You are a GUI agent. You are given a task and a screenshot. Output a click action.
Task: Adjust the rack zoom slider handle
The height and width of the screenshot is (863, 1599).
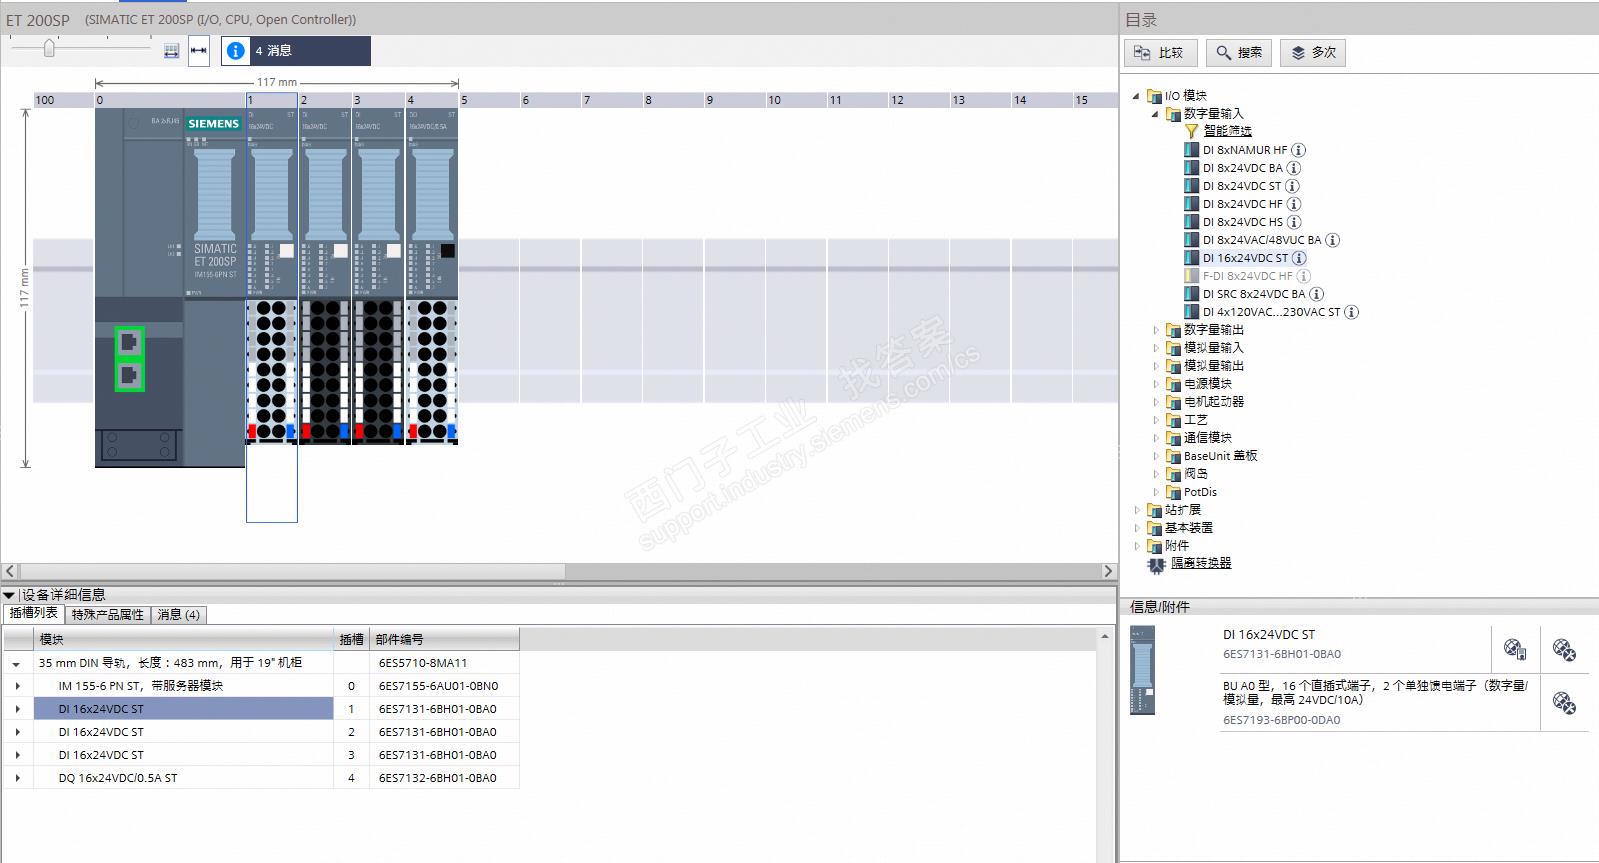click(x=49, y=48)
